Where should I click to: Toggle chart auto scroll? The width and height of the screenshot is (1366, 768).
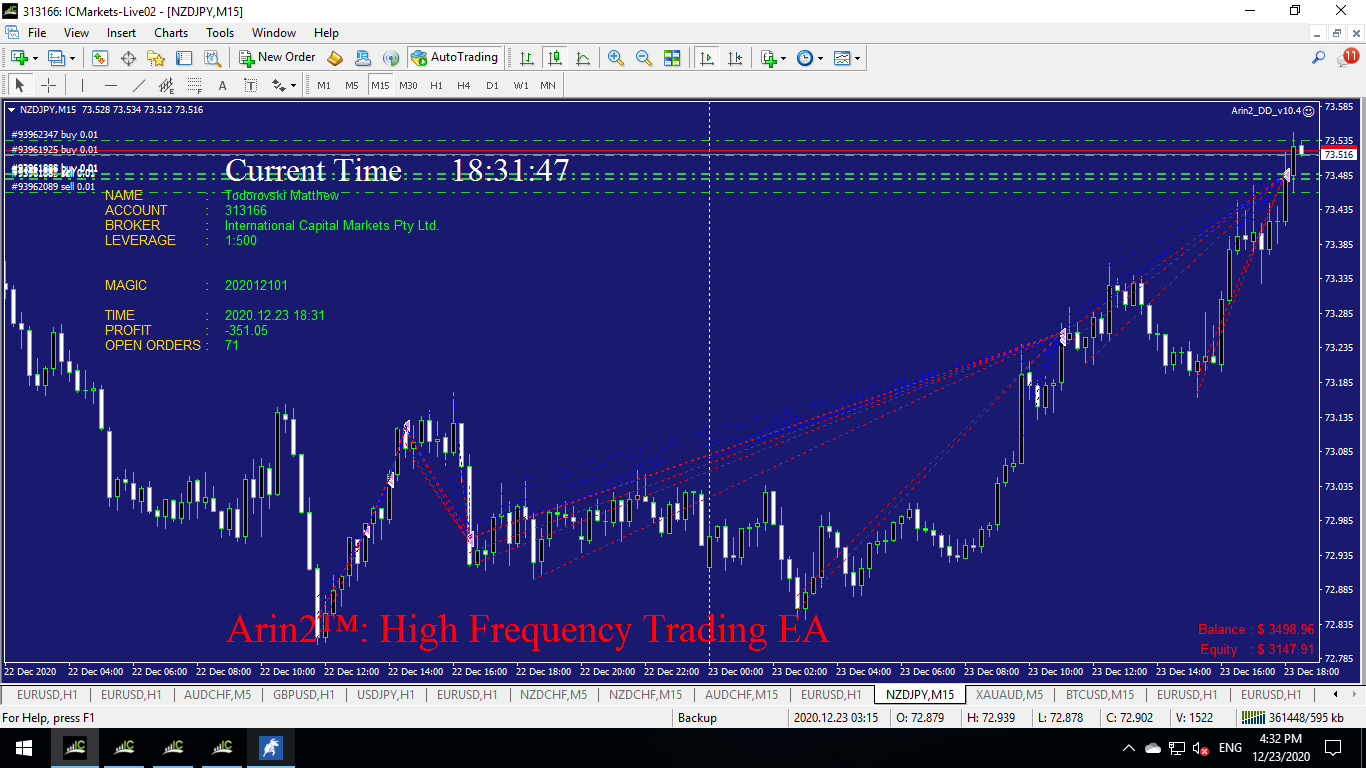(708, 58)
